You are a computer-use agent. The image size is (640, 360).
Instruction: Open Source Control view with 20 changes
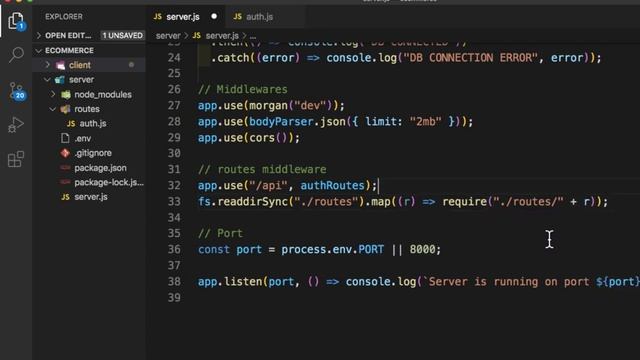17,91
